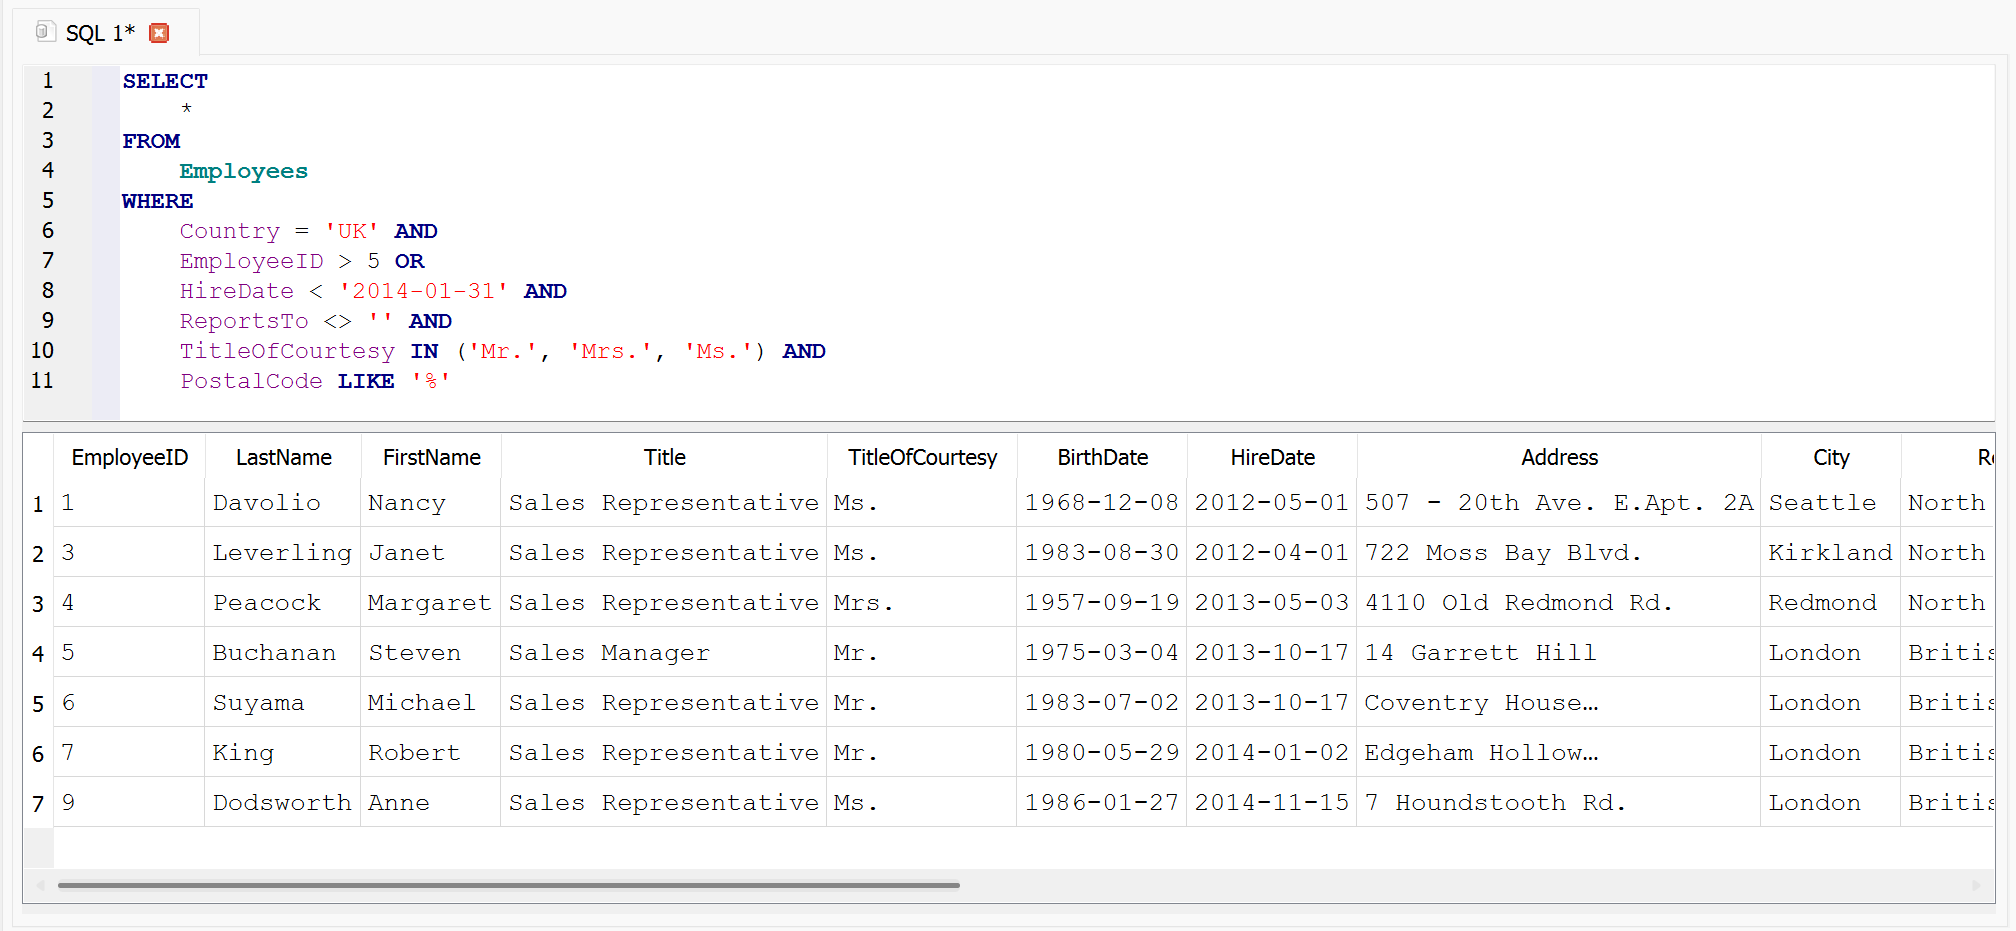Click the Davolio last name cell

pyautogui.click(x=266, y=503)
